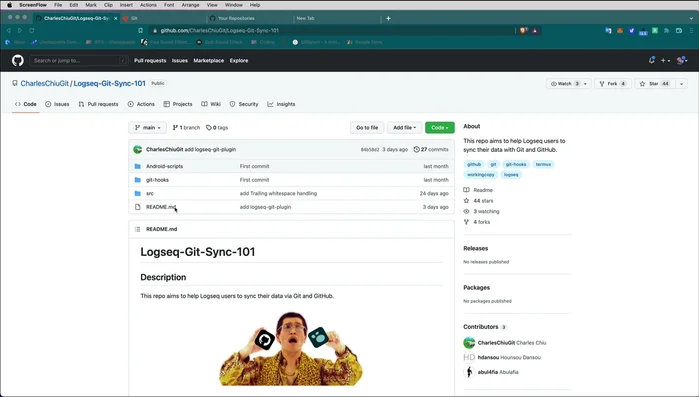
Task: Switch to the Pull requests repo tab
Action: (x=99, y=104)
